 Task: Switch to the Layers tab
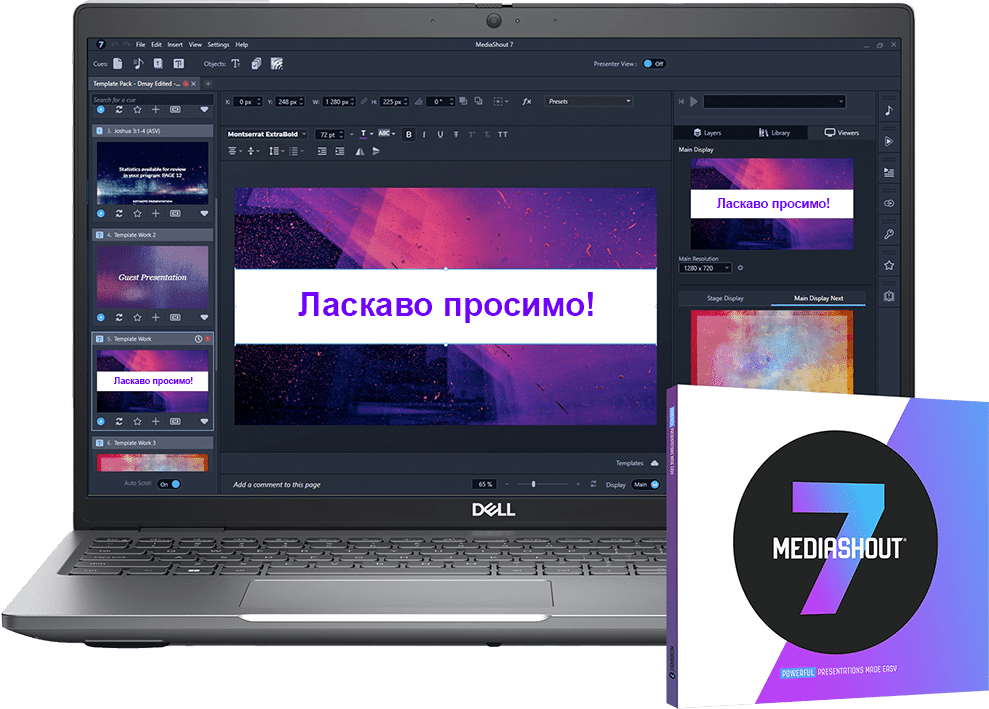click(707, 132)
